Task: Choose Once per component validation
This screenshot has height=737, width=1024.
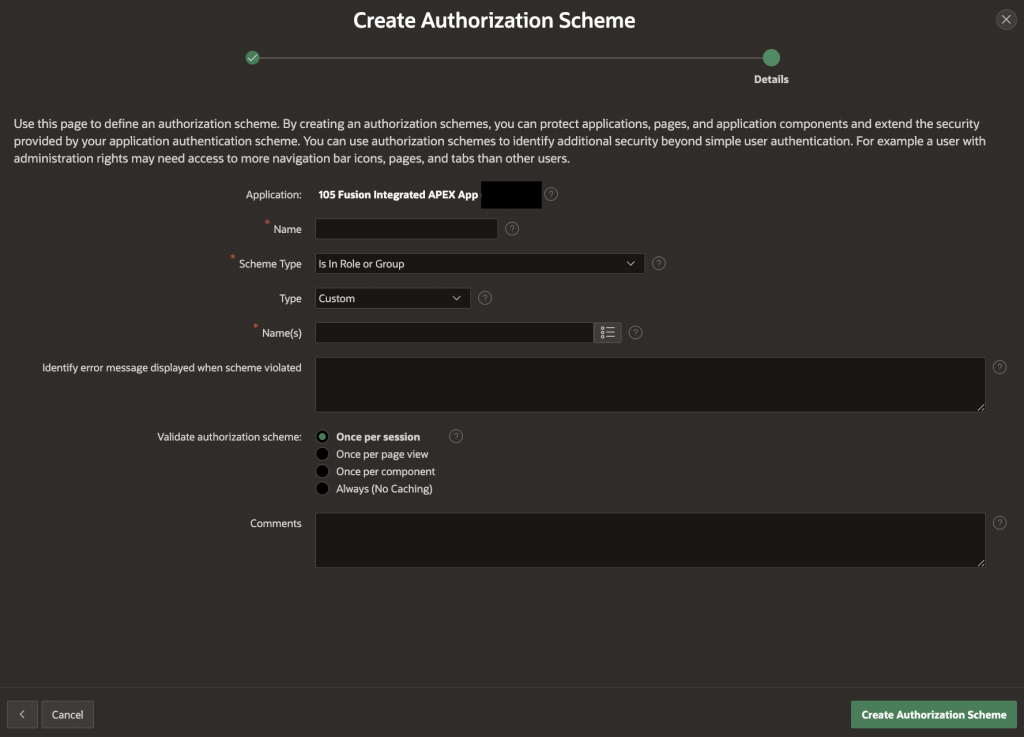Action: tap(323, 471)
